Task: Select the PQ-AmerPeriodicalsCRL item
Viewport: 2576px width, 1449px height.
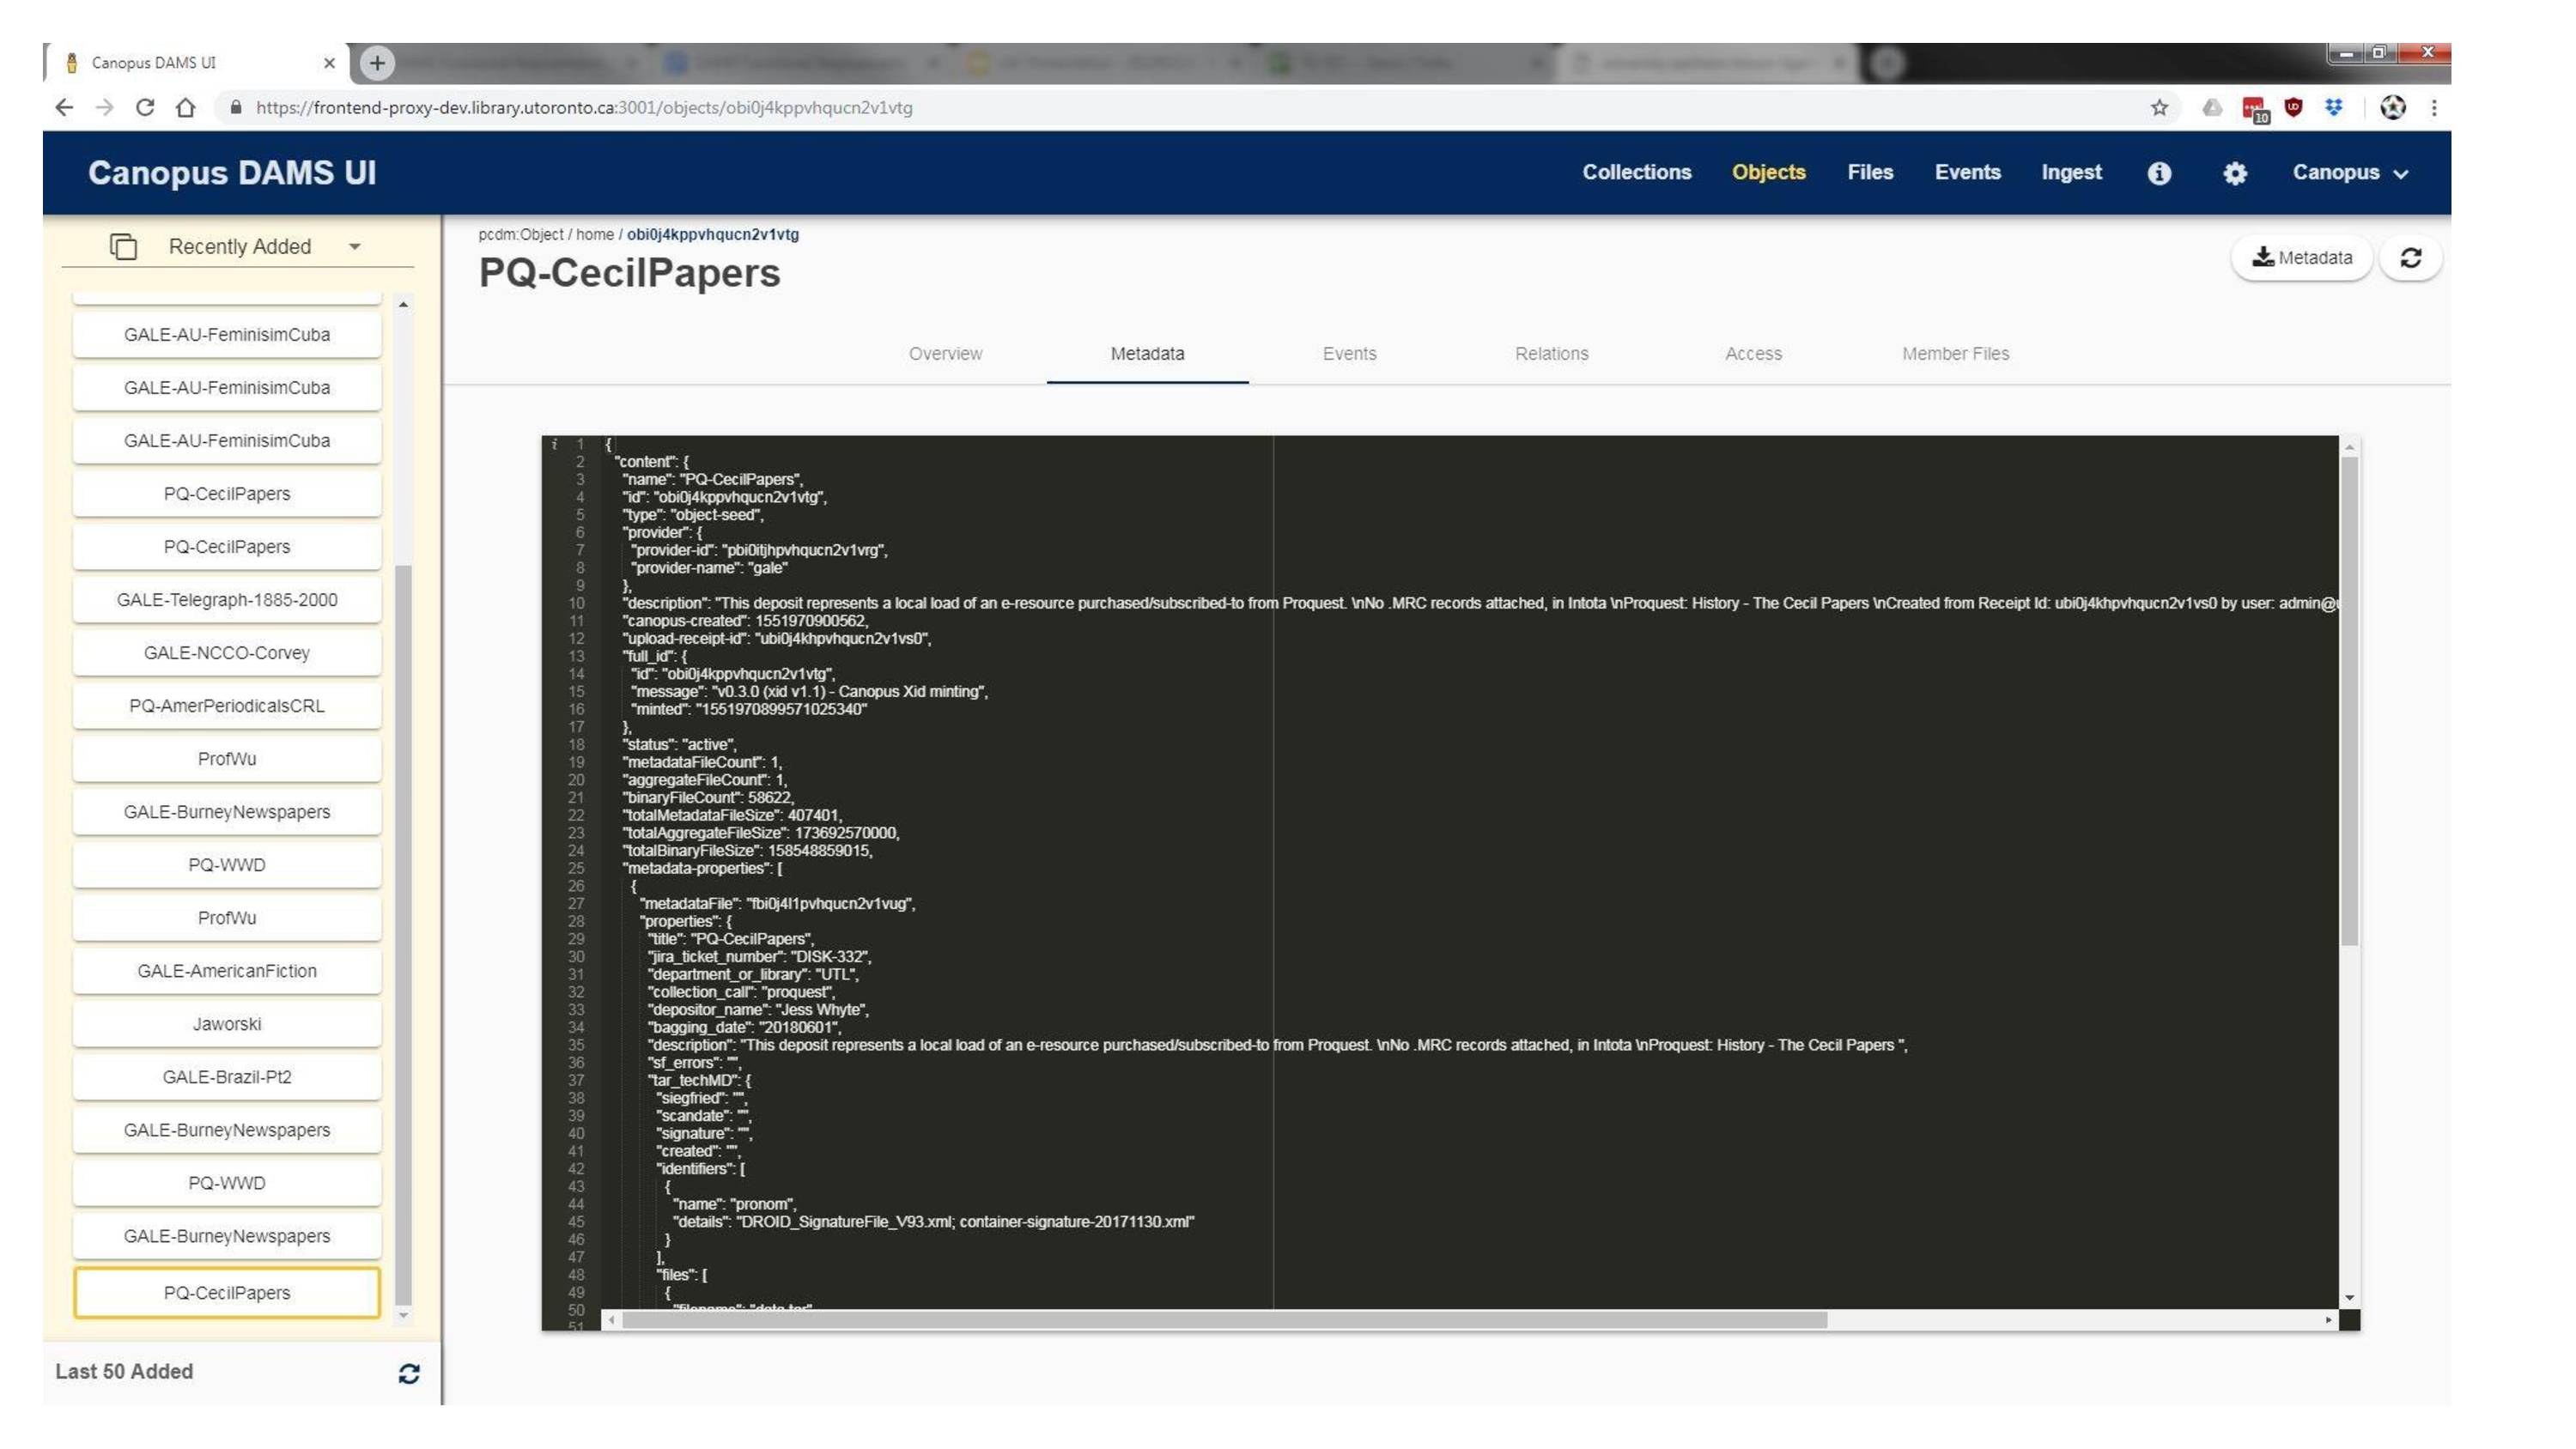Action: [x=227, y=705]
